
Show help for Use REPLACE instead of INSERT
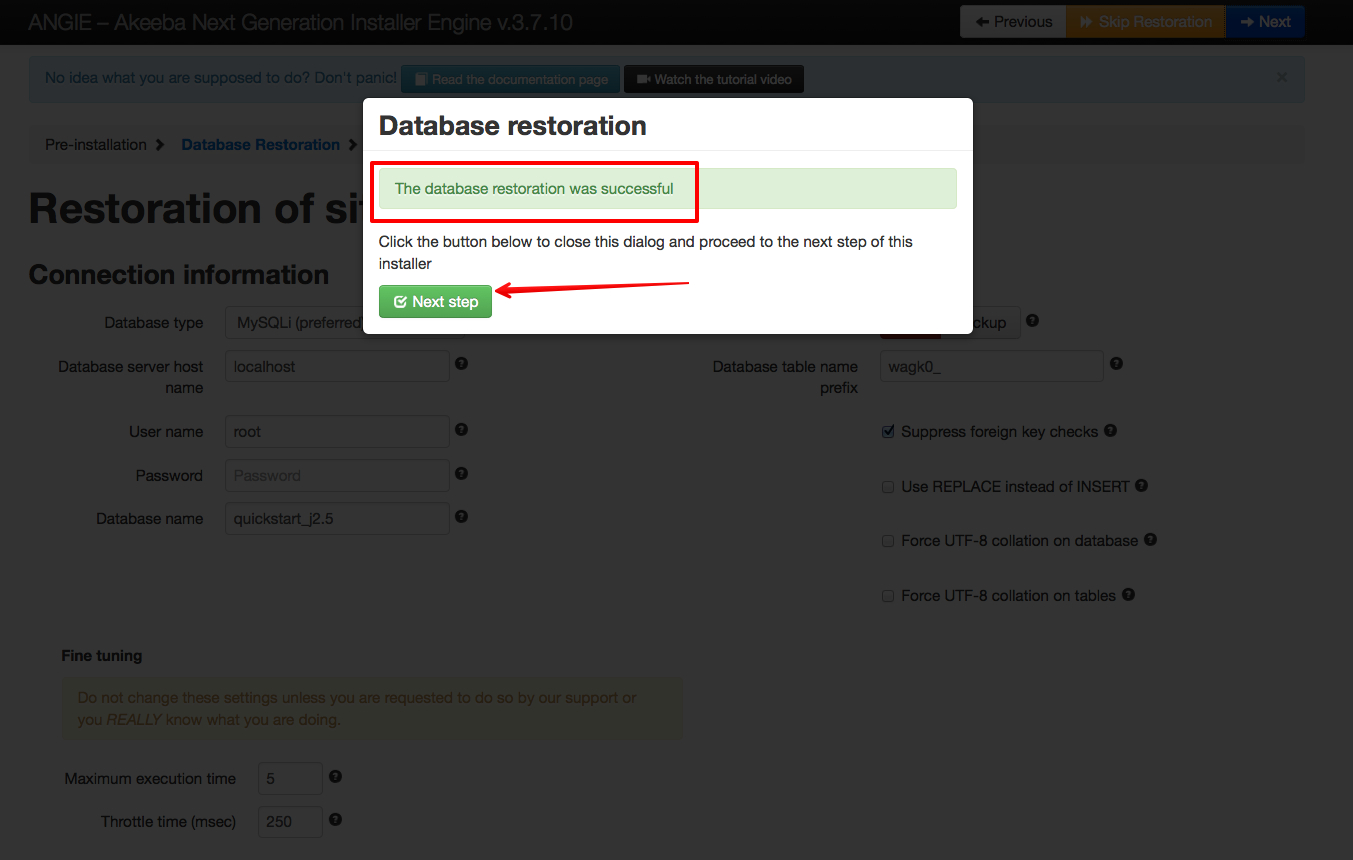(1141, 485)
